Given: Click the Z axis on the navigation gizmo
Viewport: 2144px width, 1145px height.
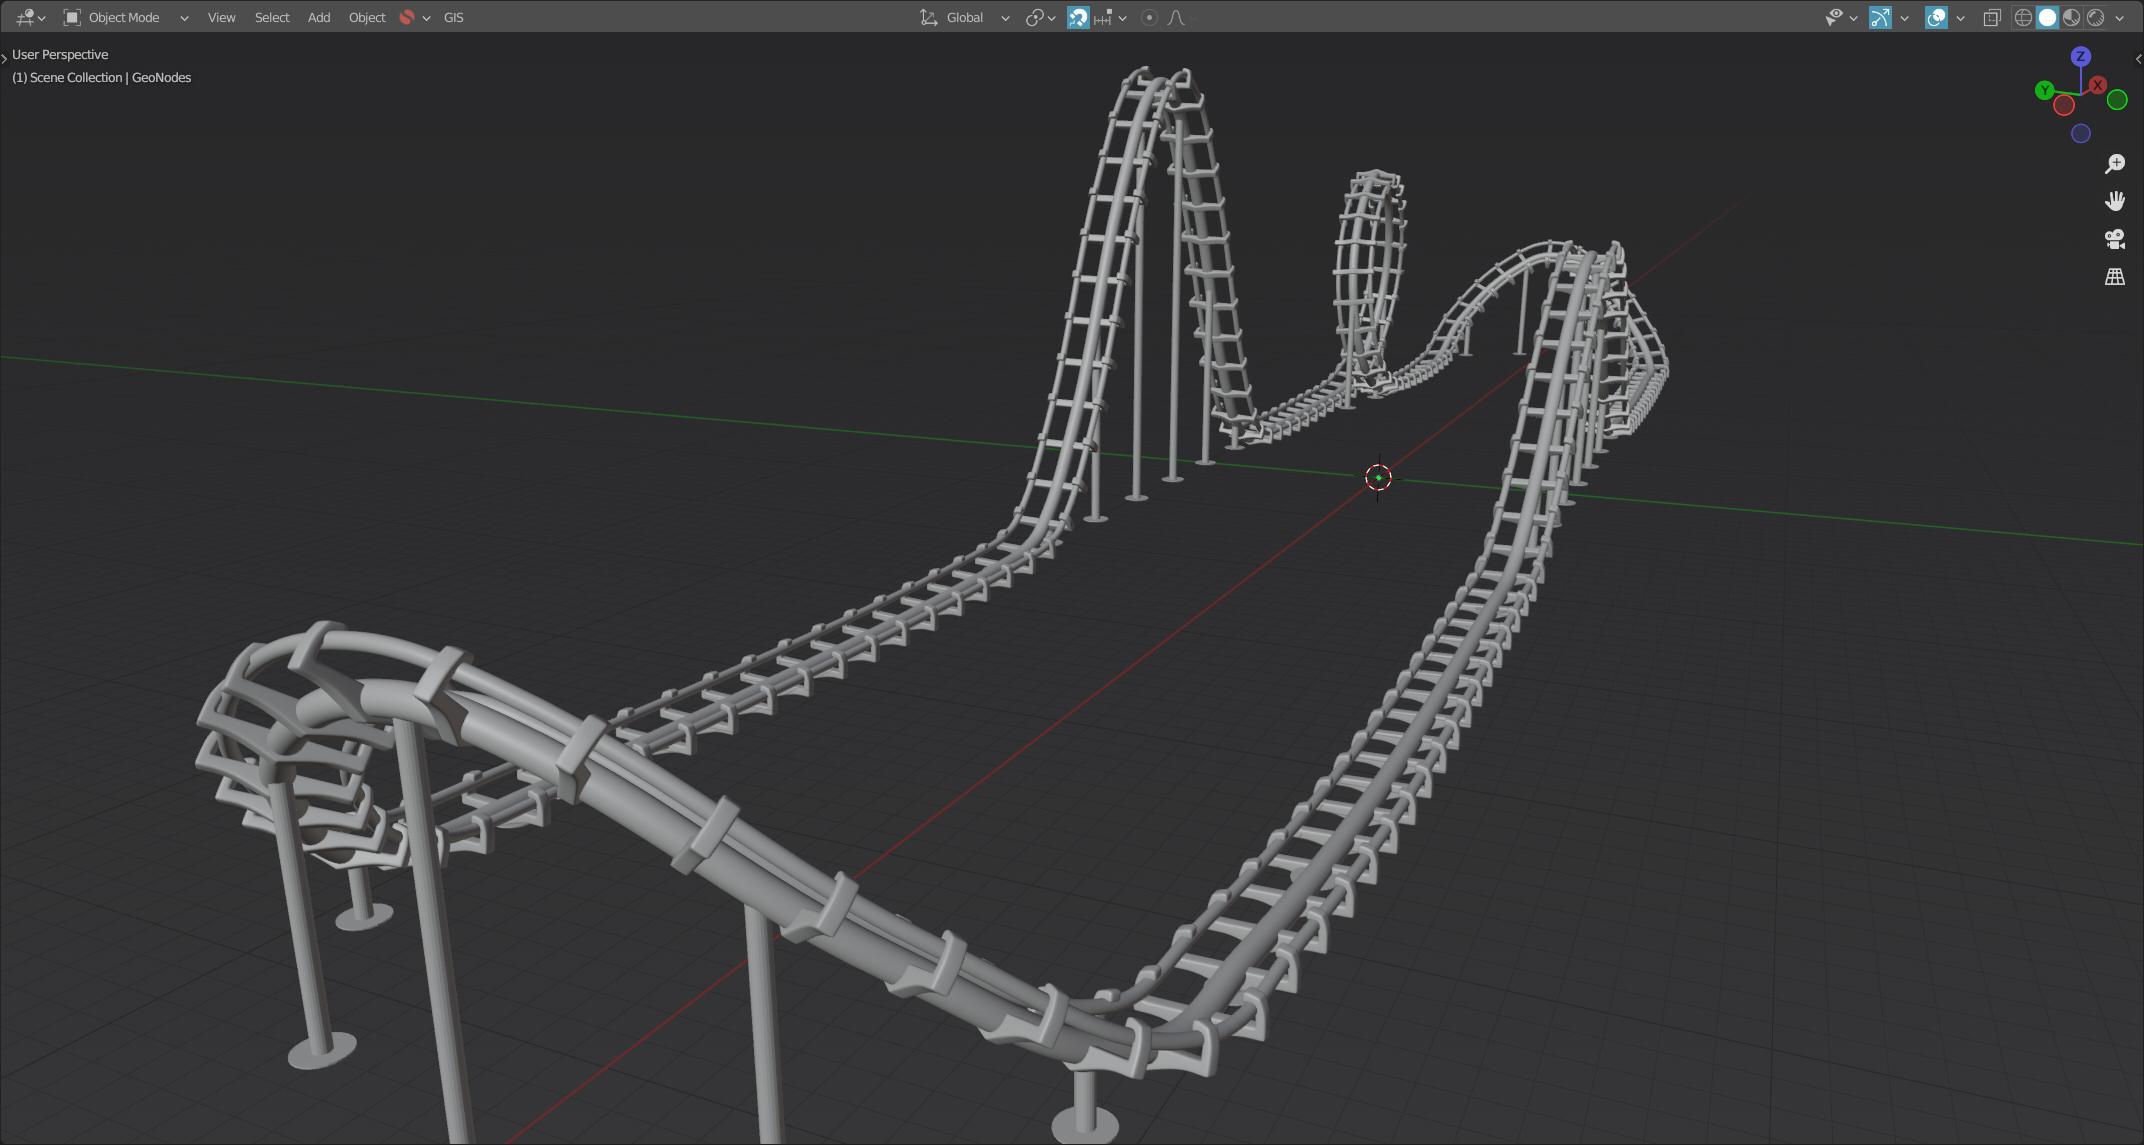Looking at the screenshot, I should click(x=2081, y=56).
